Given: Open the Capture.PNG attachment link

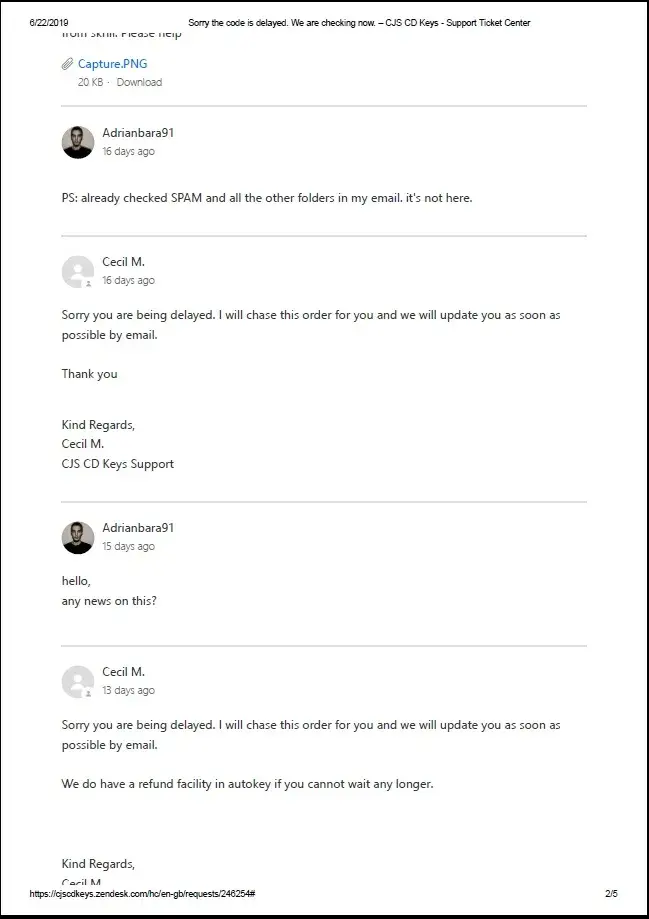Looking at the screenshot, I should (x=112, y=64).
